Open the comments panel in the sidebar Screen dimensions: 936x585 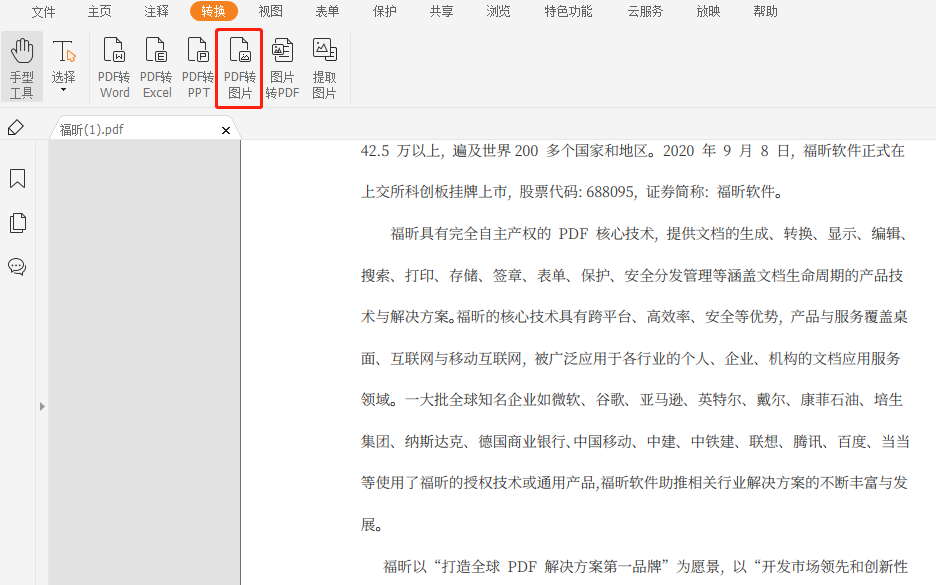click(x=17, y=266)
